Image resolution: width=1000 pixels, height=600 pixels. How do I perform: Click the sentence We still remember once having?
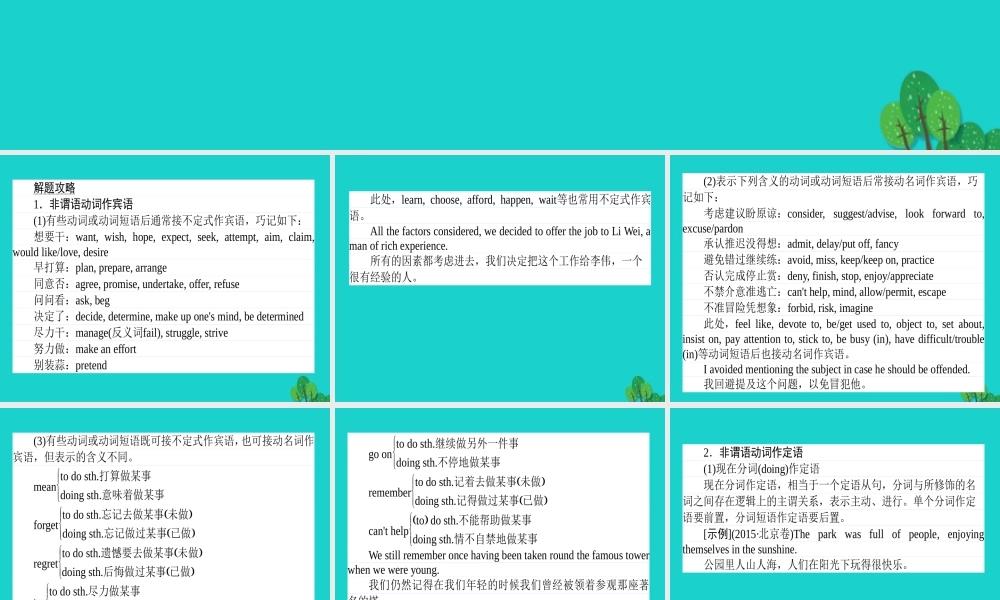point(499,562)
